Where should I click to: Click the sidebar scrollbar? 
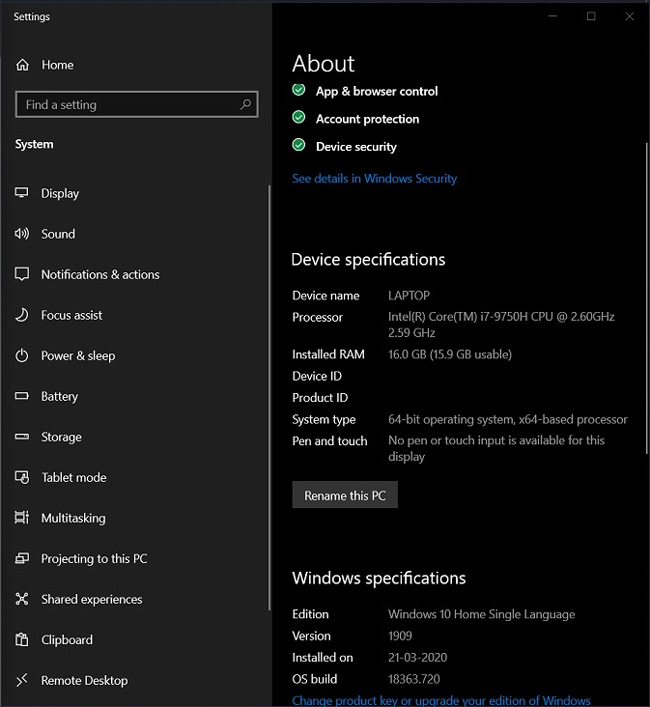[x=270, y=397]
